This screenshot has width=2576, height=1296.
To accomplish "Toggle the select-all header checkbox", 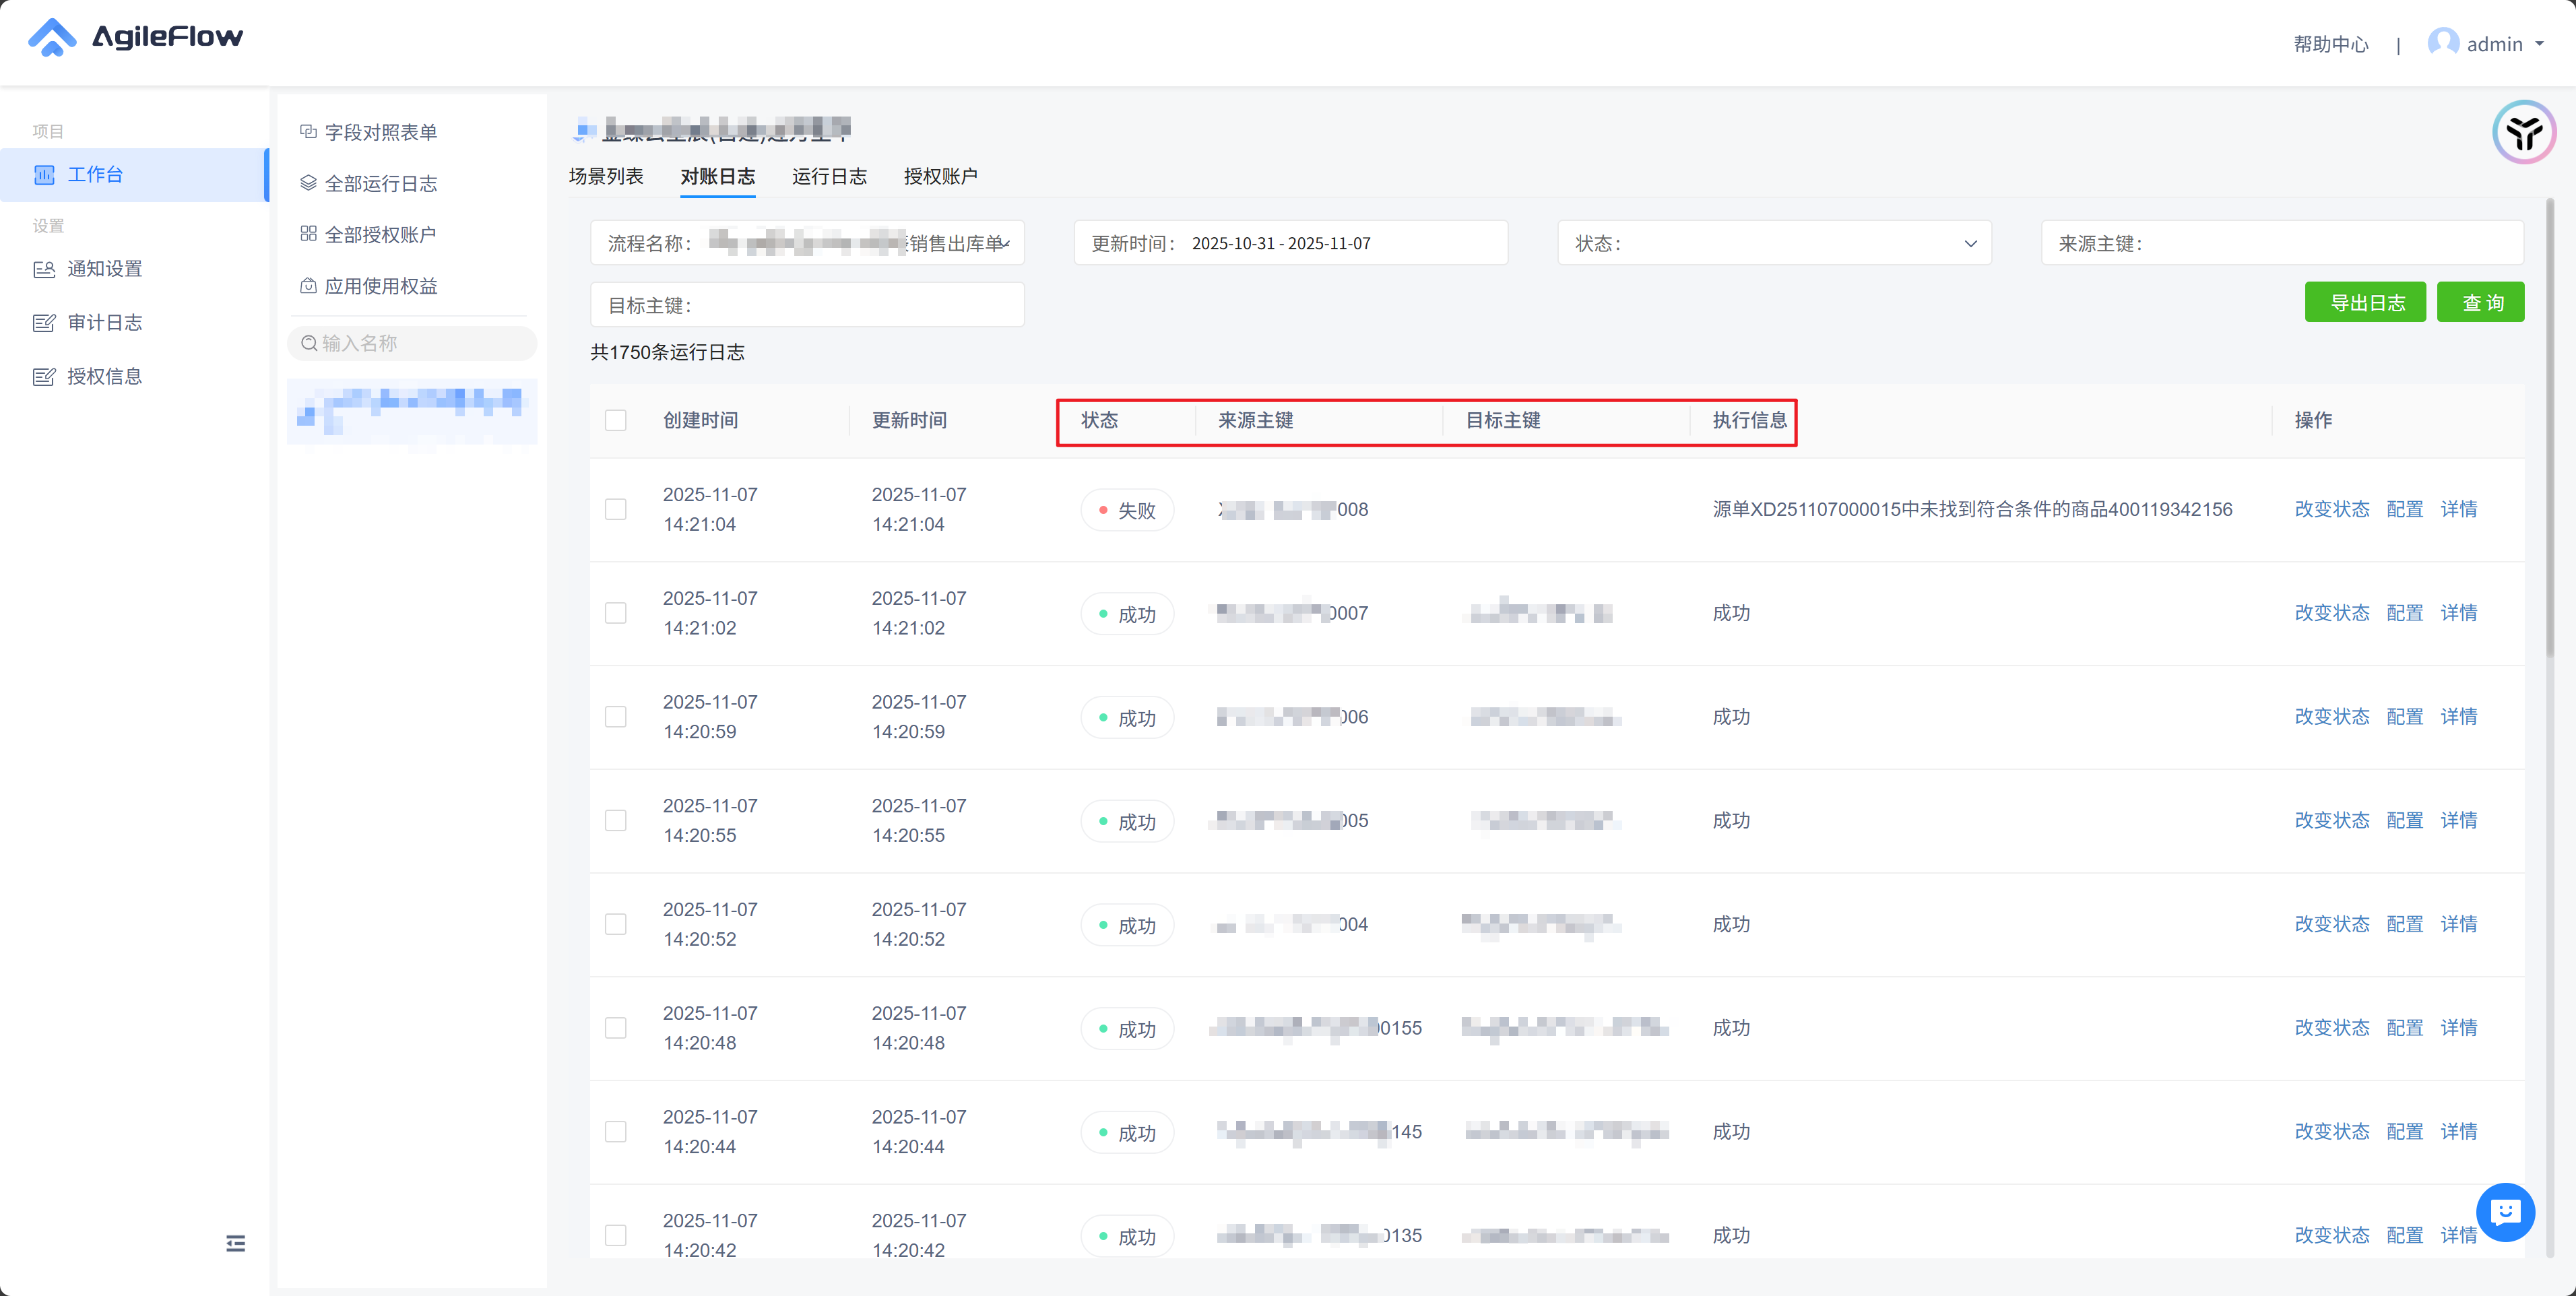I will 616,420.
